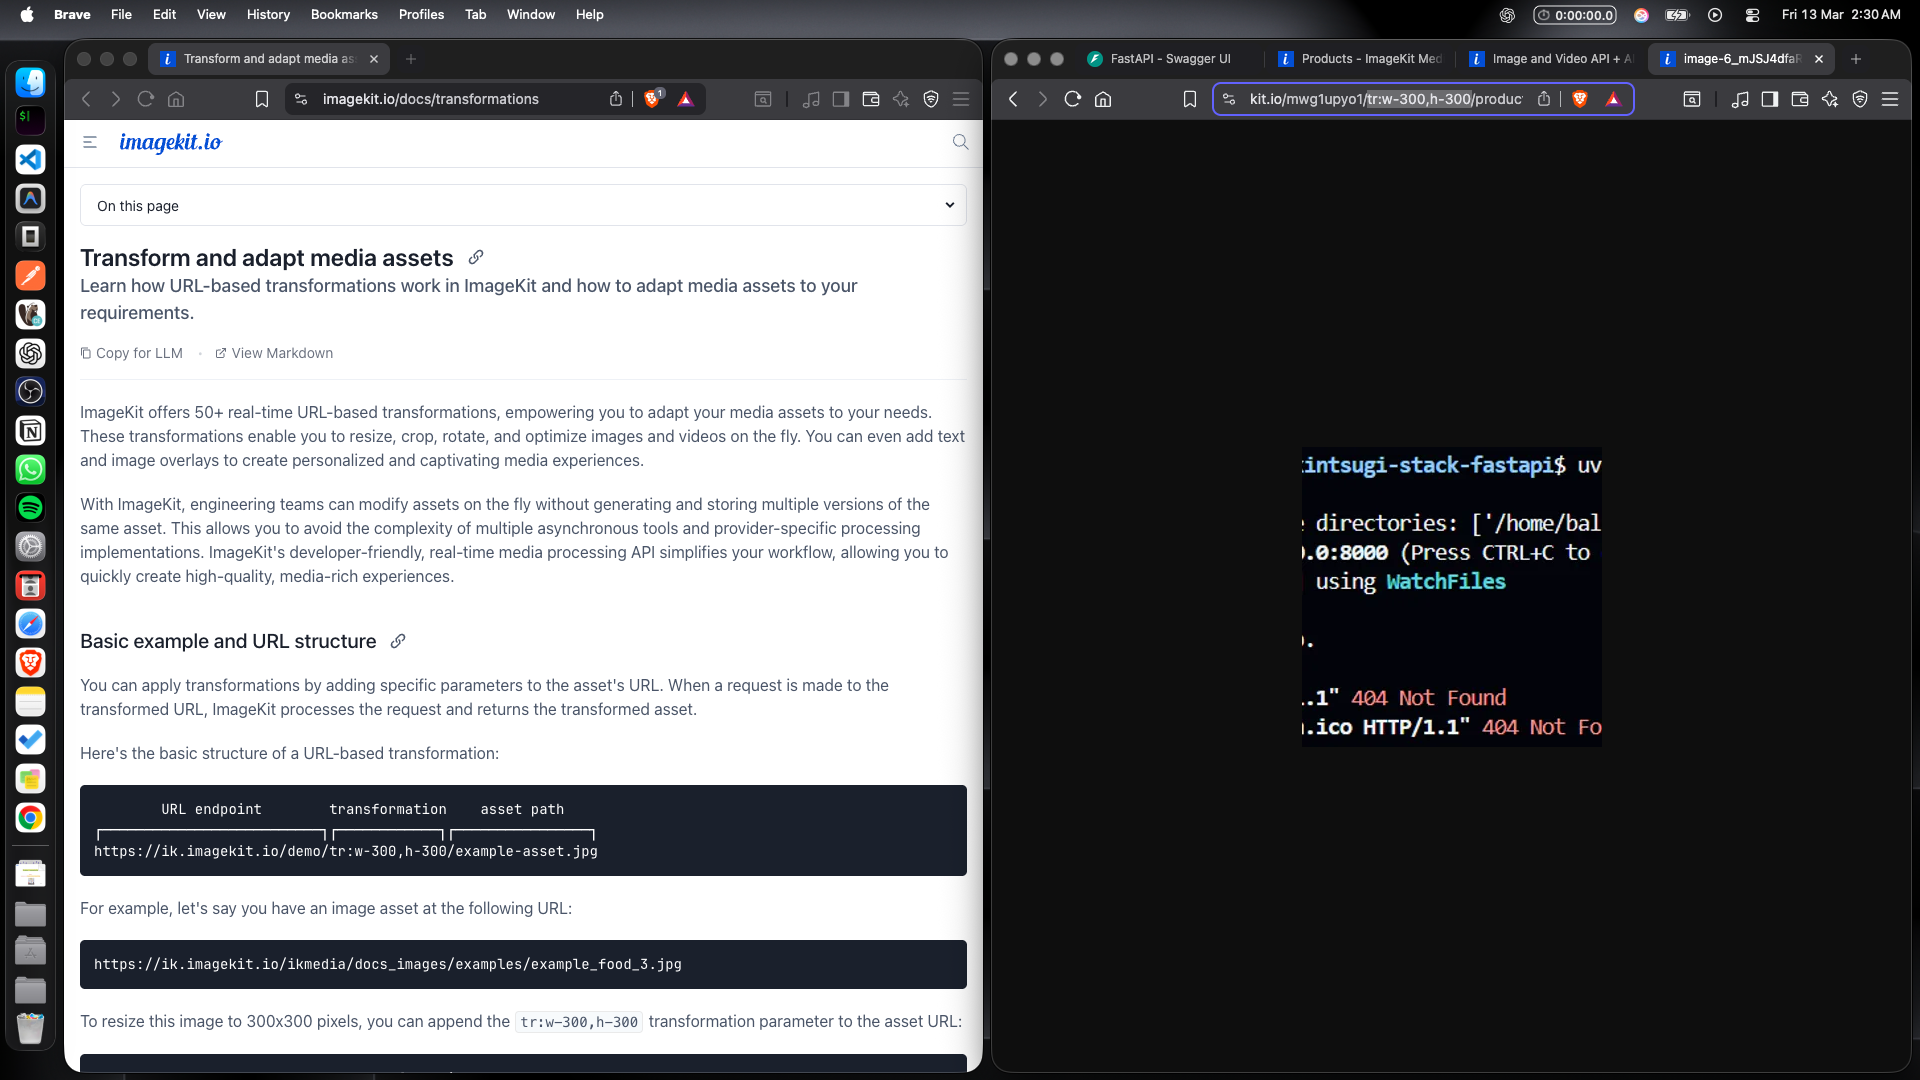Open a new tab in the right window
1920x1080 pixels.
tap(1856, 59)
